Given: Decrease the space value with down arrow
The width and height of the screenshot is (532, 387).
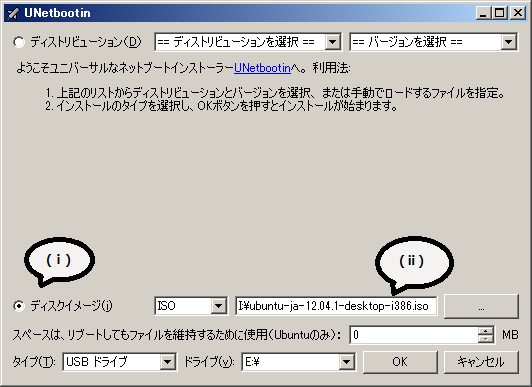Looking at the screenshot, I should pos(486,339).
